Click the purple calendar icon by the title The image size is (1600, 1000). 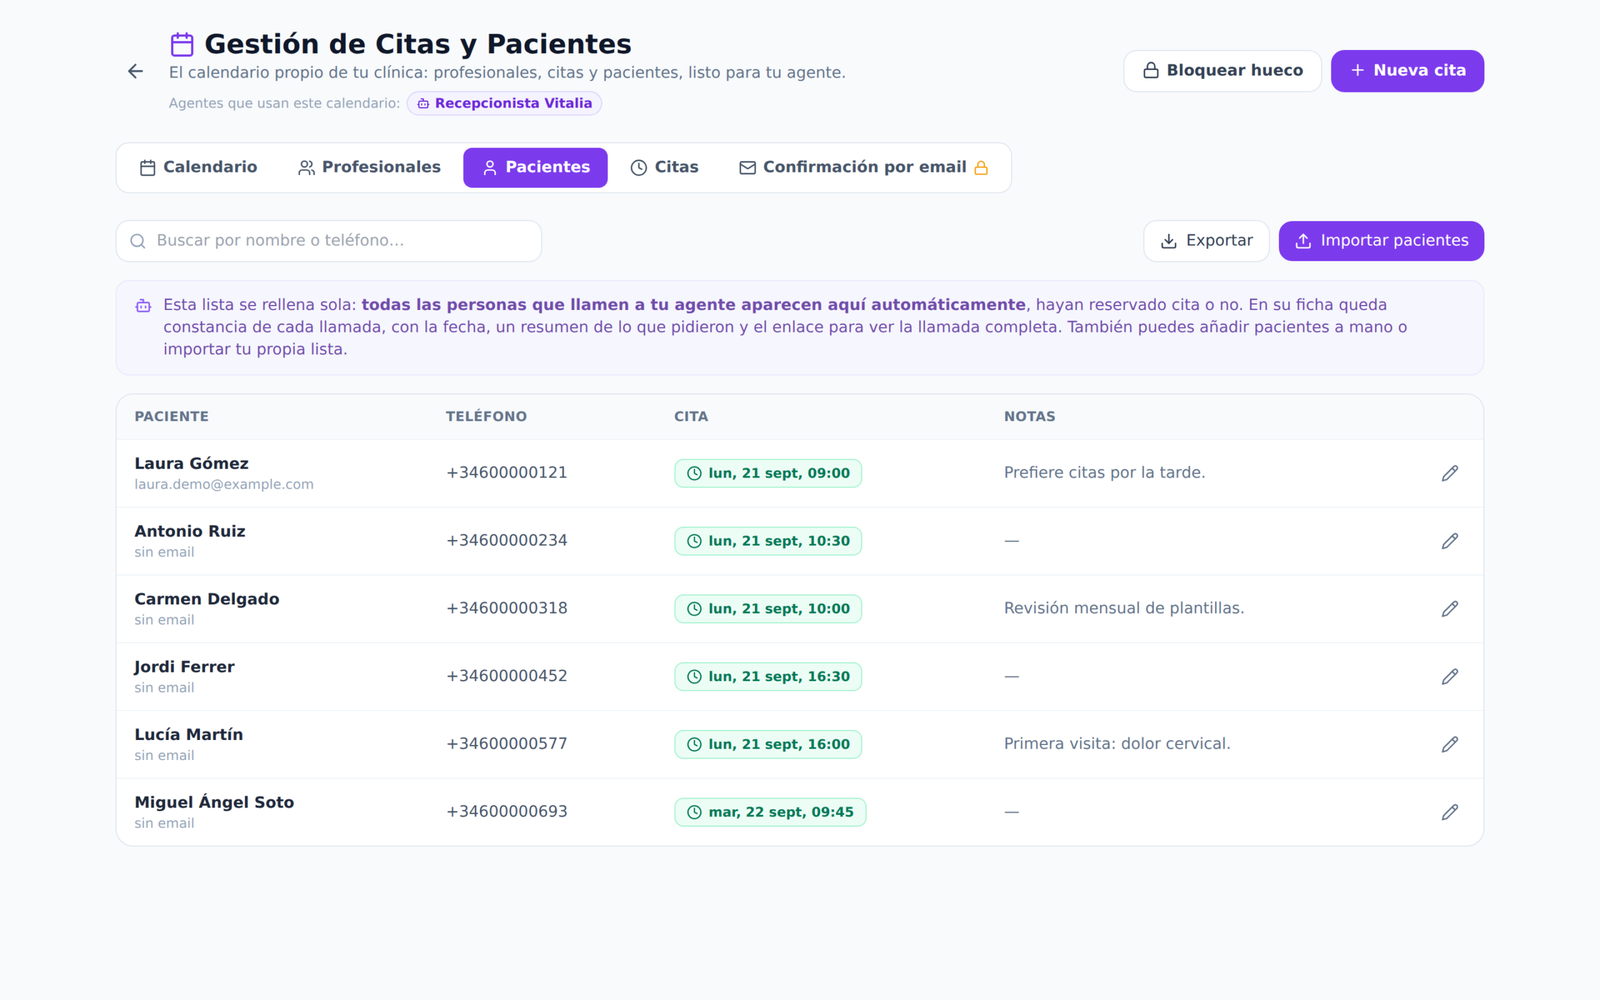(182, 44)
